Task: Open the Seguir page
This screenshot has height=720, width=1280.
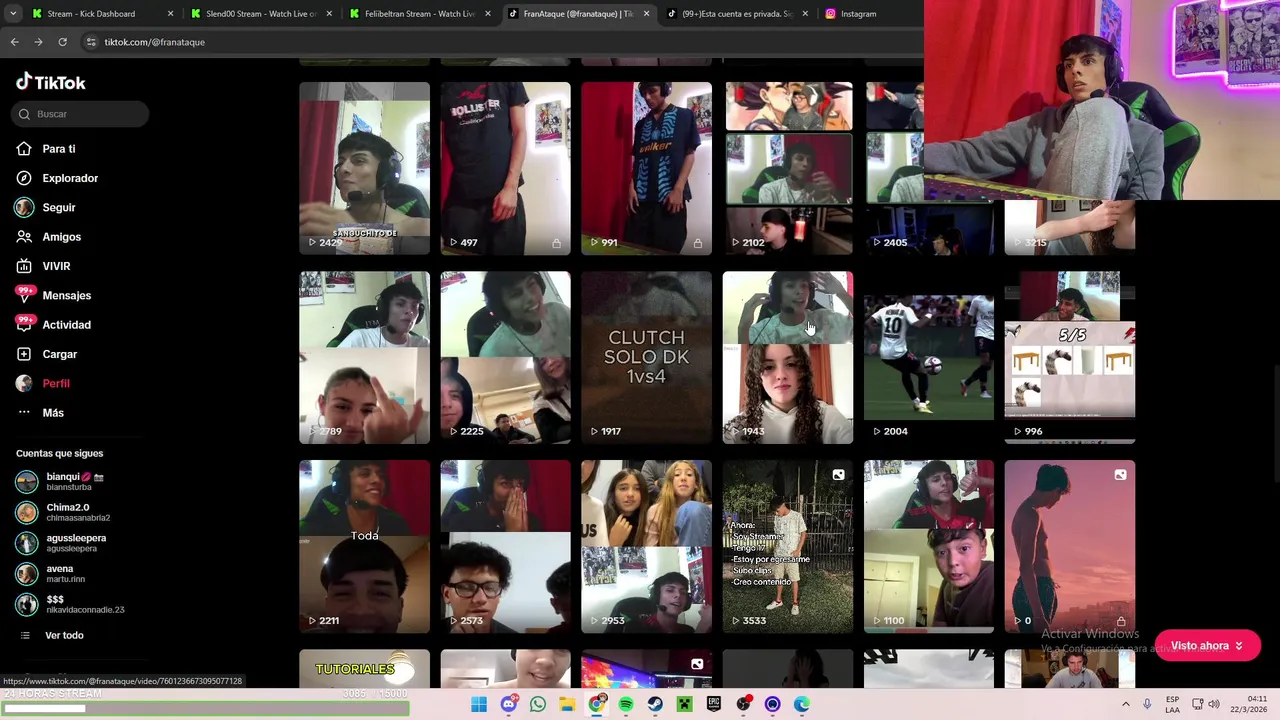Action: [x=58, y=207]
